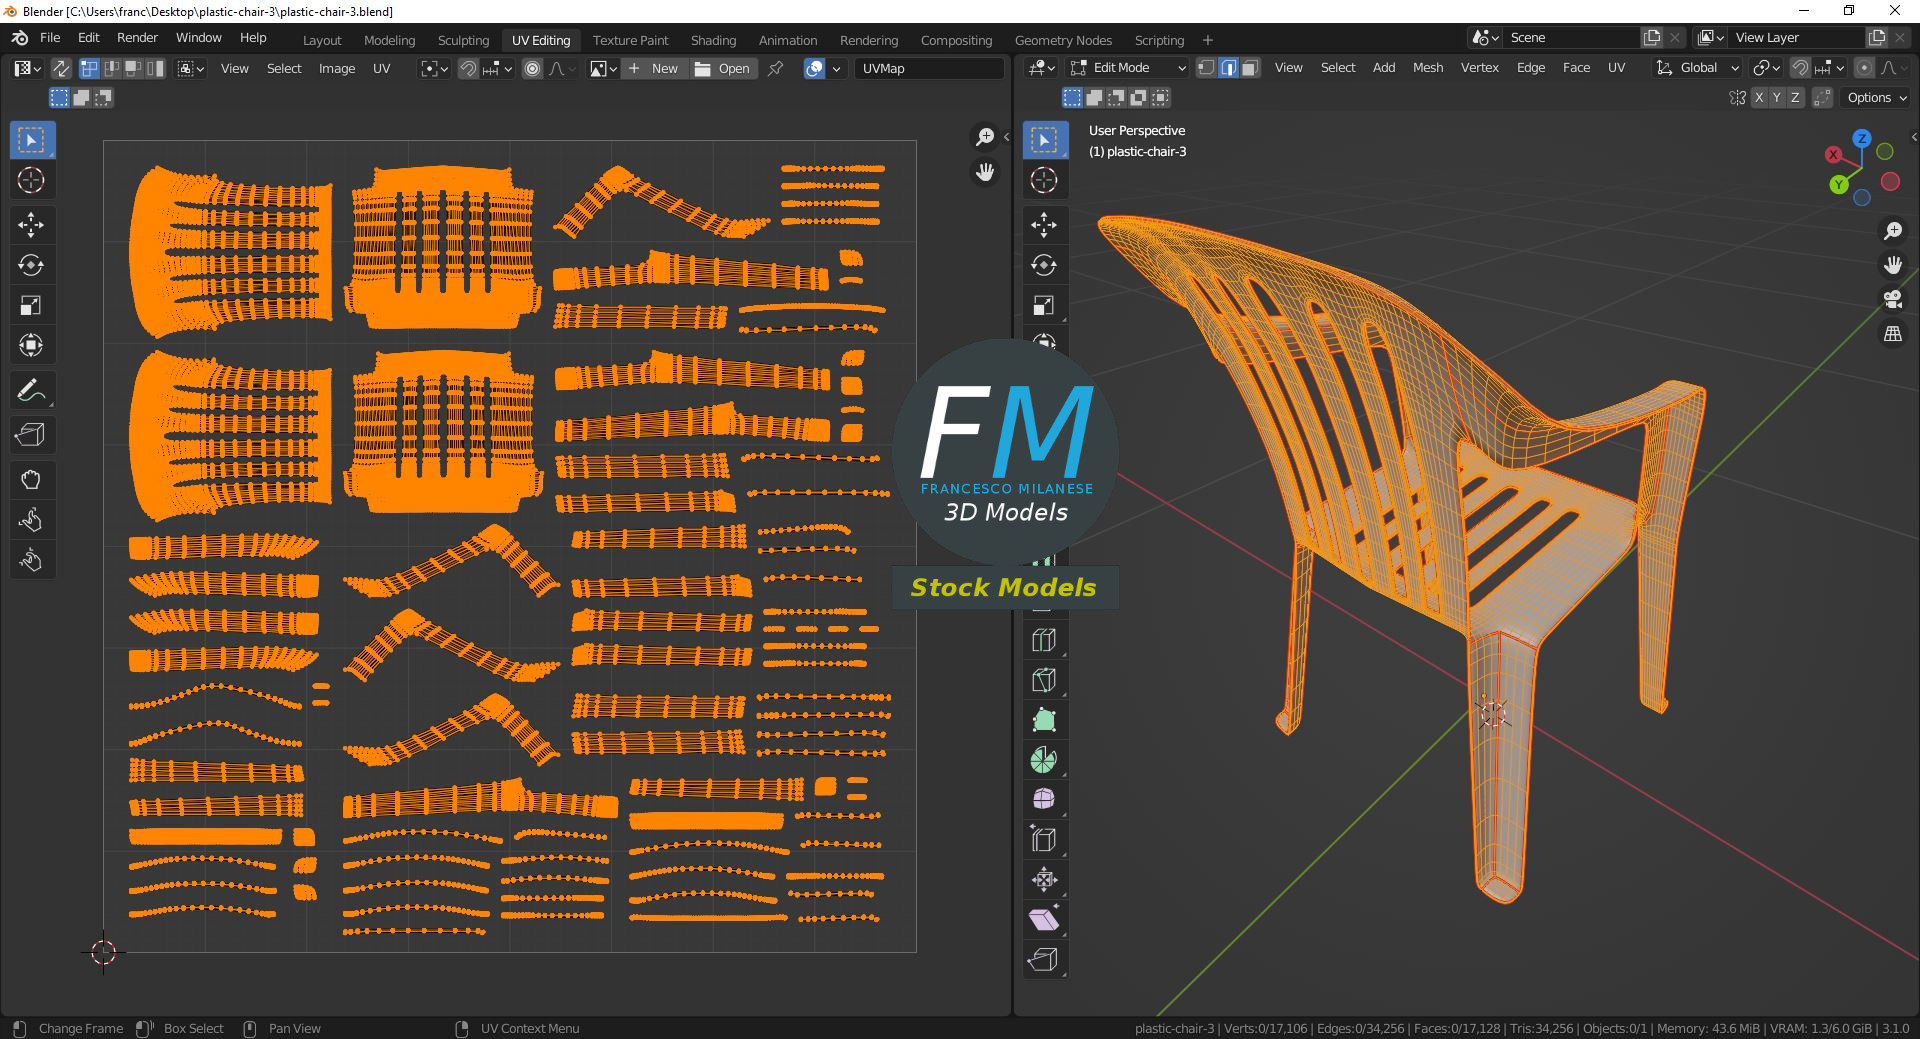
Task: Expand the Global transform orientation dropdown
Action: (1698, 68)
